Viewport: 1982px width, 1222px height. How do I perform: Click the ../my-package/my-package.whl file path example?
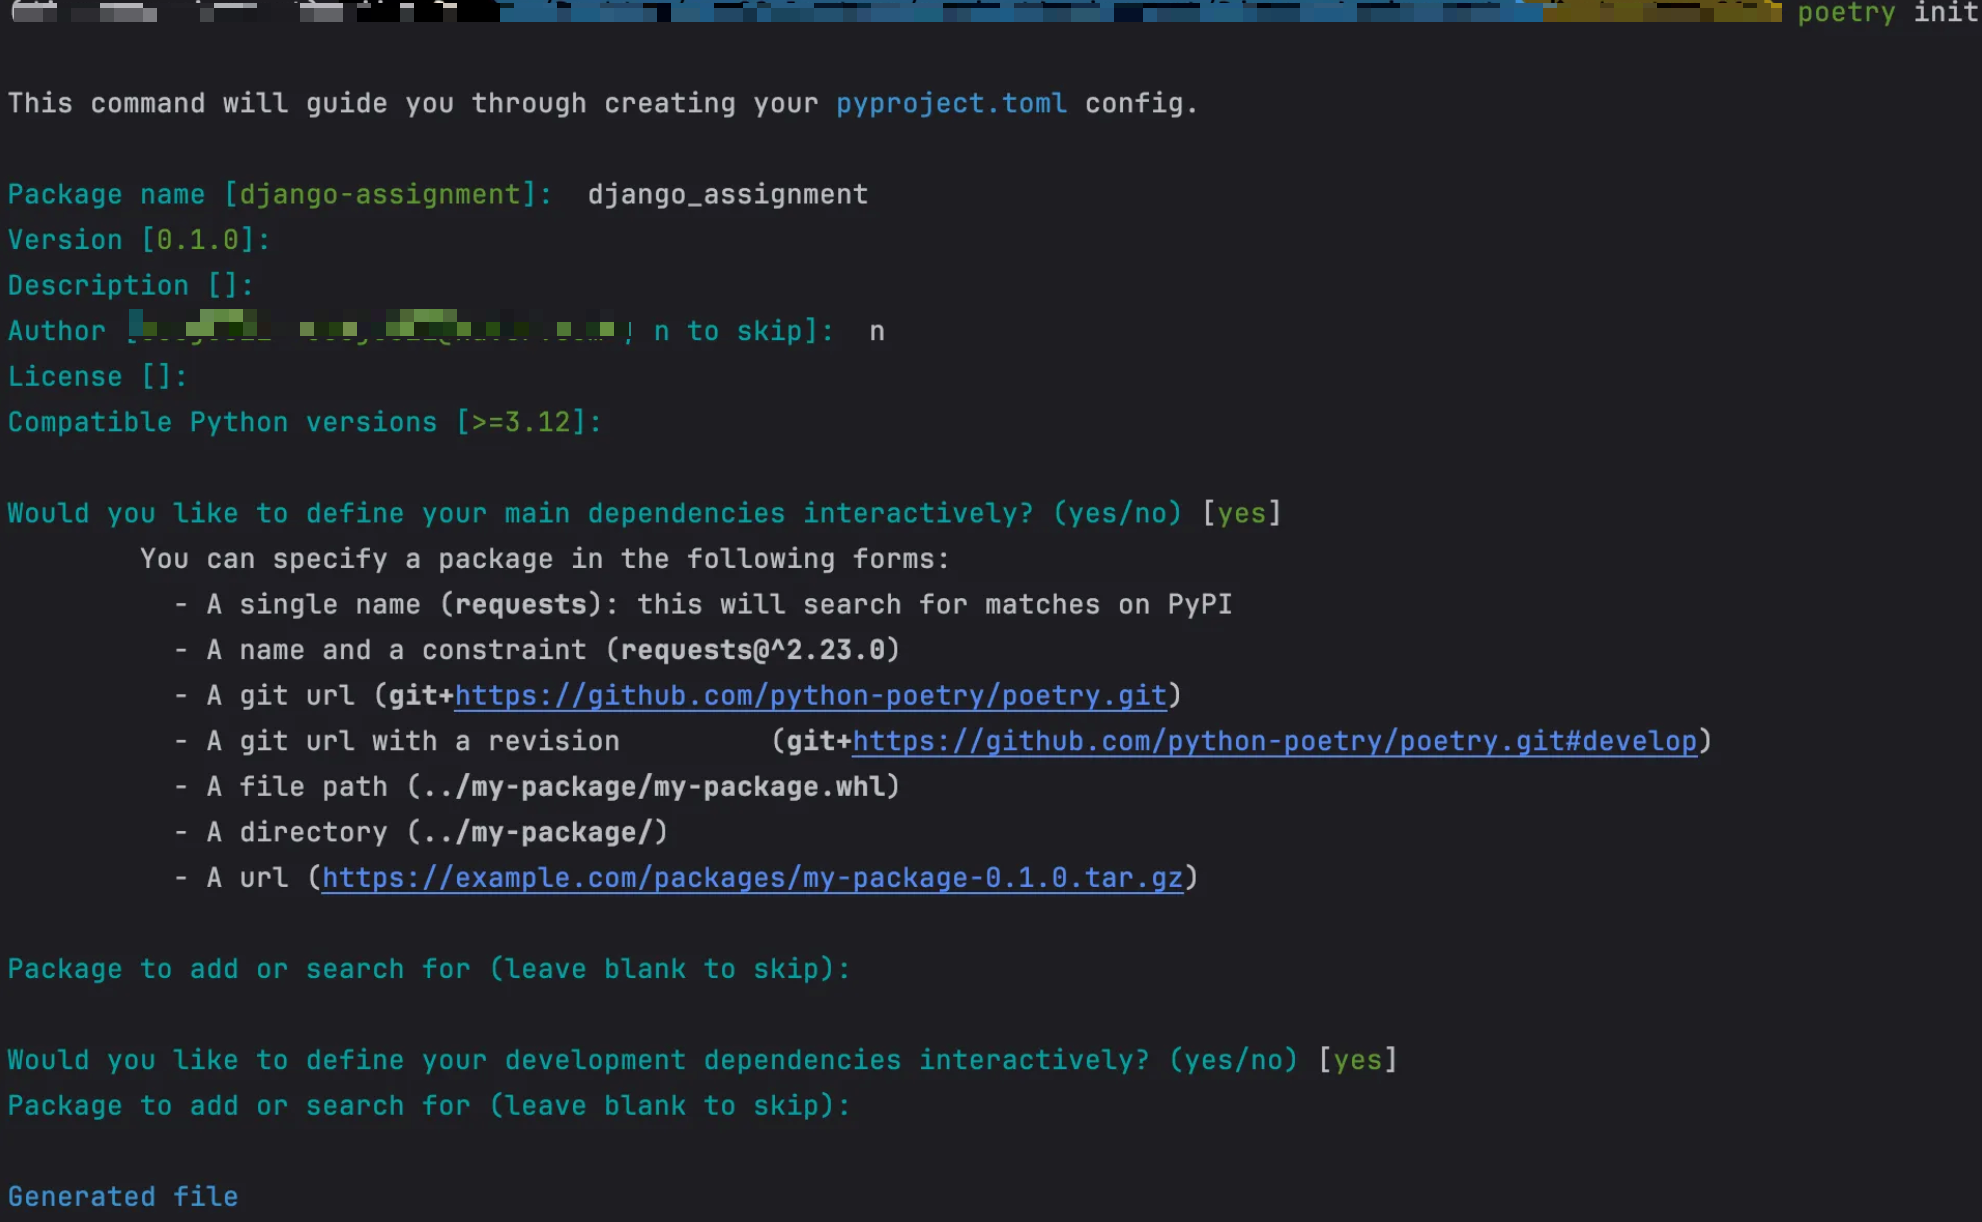(653, 787)
